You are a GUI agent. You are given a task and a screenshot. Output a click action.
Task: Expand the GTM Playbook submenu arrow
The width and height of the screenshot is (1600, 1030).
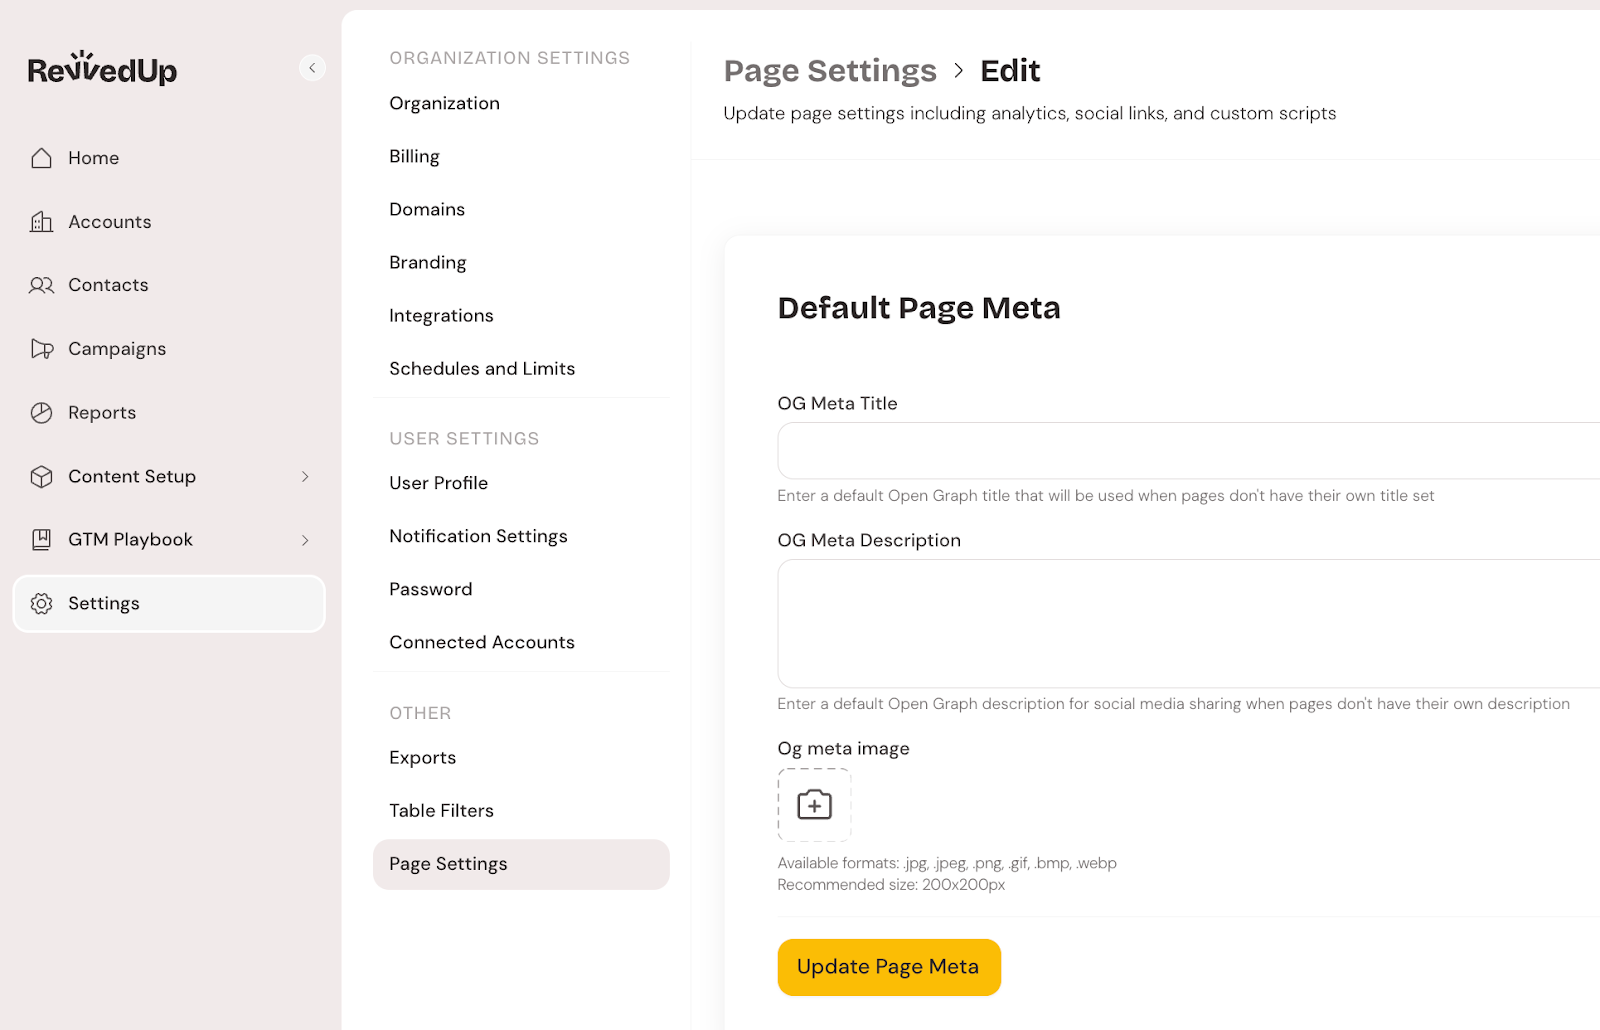coord(305,540)
